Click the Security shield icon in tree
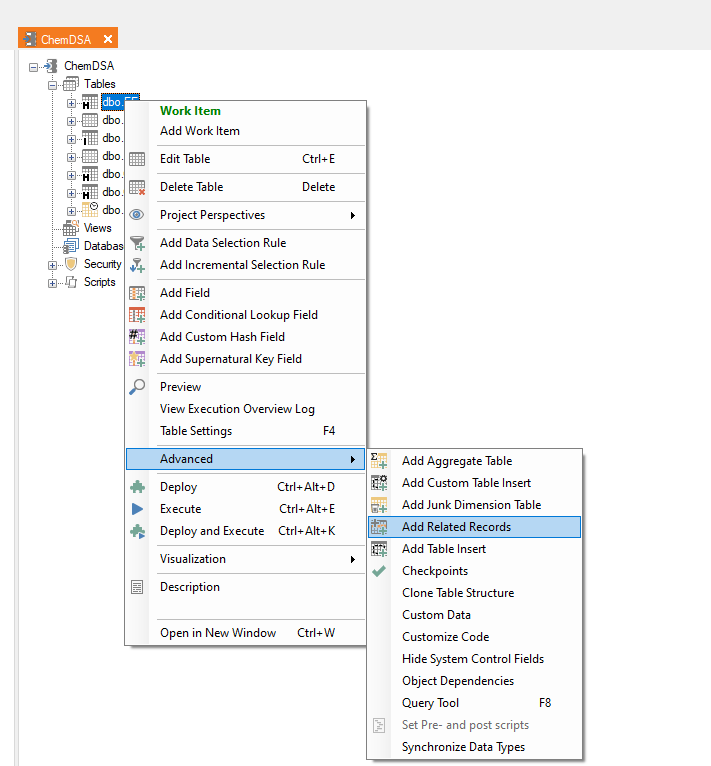This screenshot has width=711, height=766. (71, 264)
